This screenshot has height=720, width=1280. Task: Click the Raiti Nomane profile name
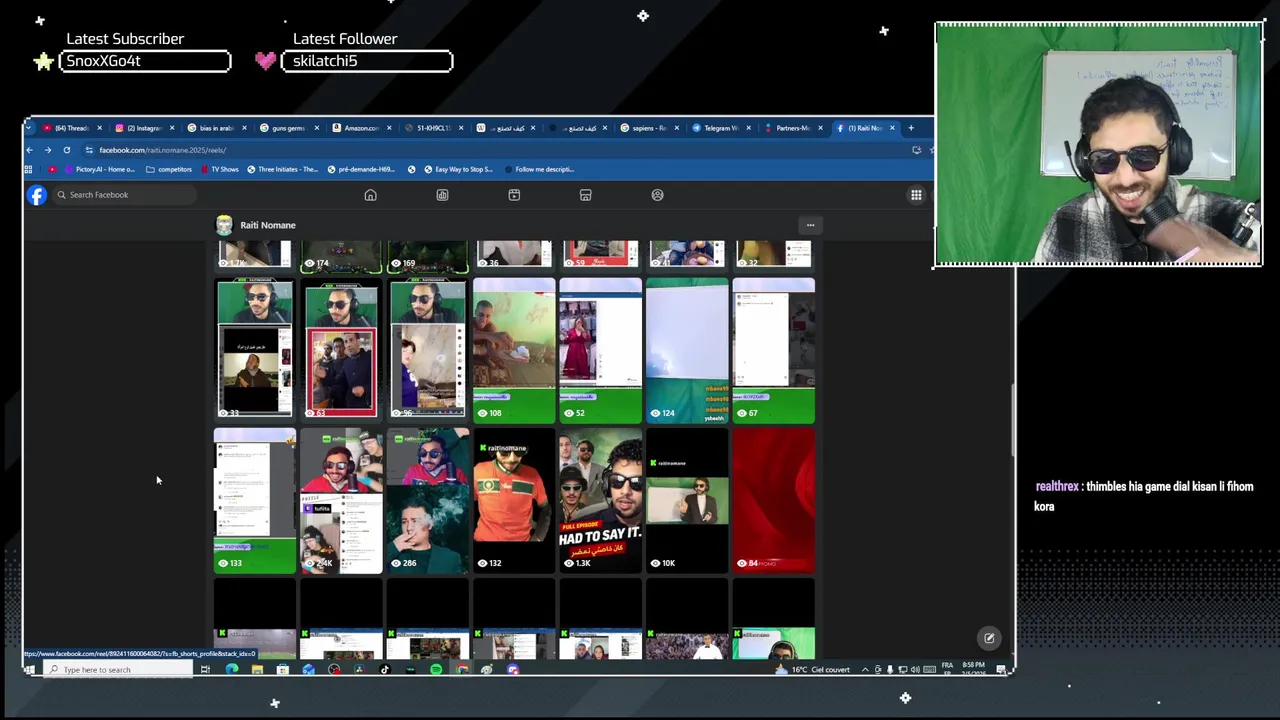point(268,225)
